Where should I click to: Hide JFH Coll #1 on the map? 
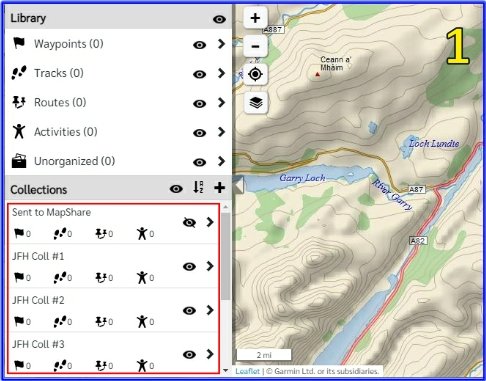(189, 266)
